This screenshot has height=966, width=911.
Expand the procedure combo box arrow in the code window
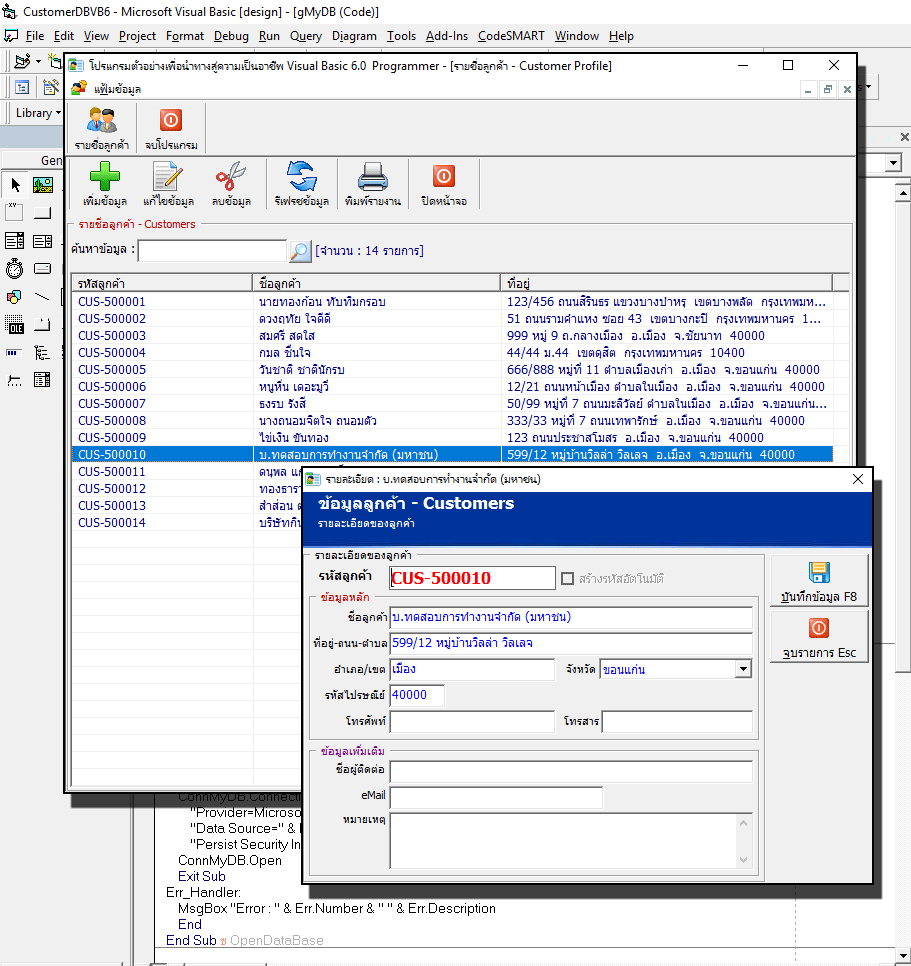point(893,163)
